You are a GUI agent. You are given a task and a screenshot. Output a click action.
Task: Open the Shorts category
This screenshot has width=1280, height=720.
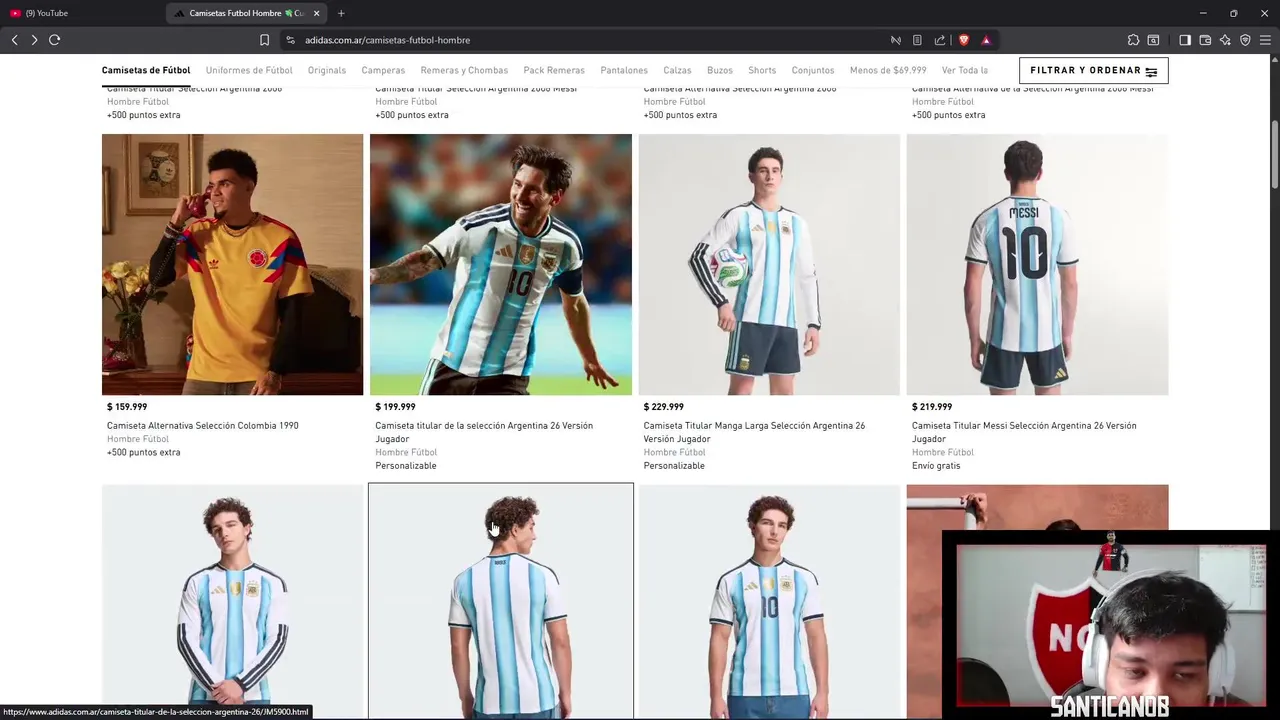click(x=762, y=70)
